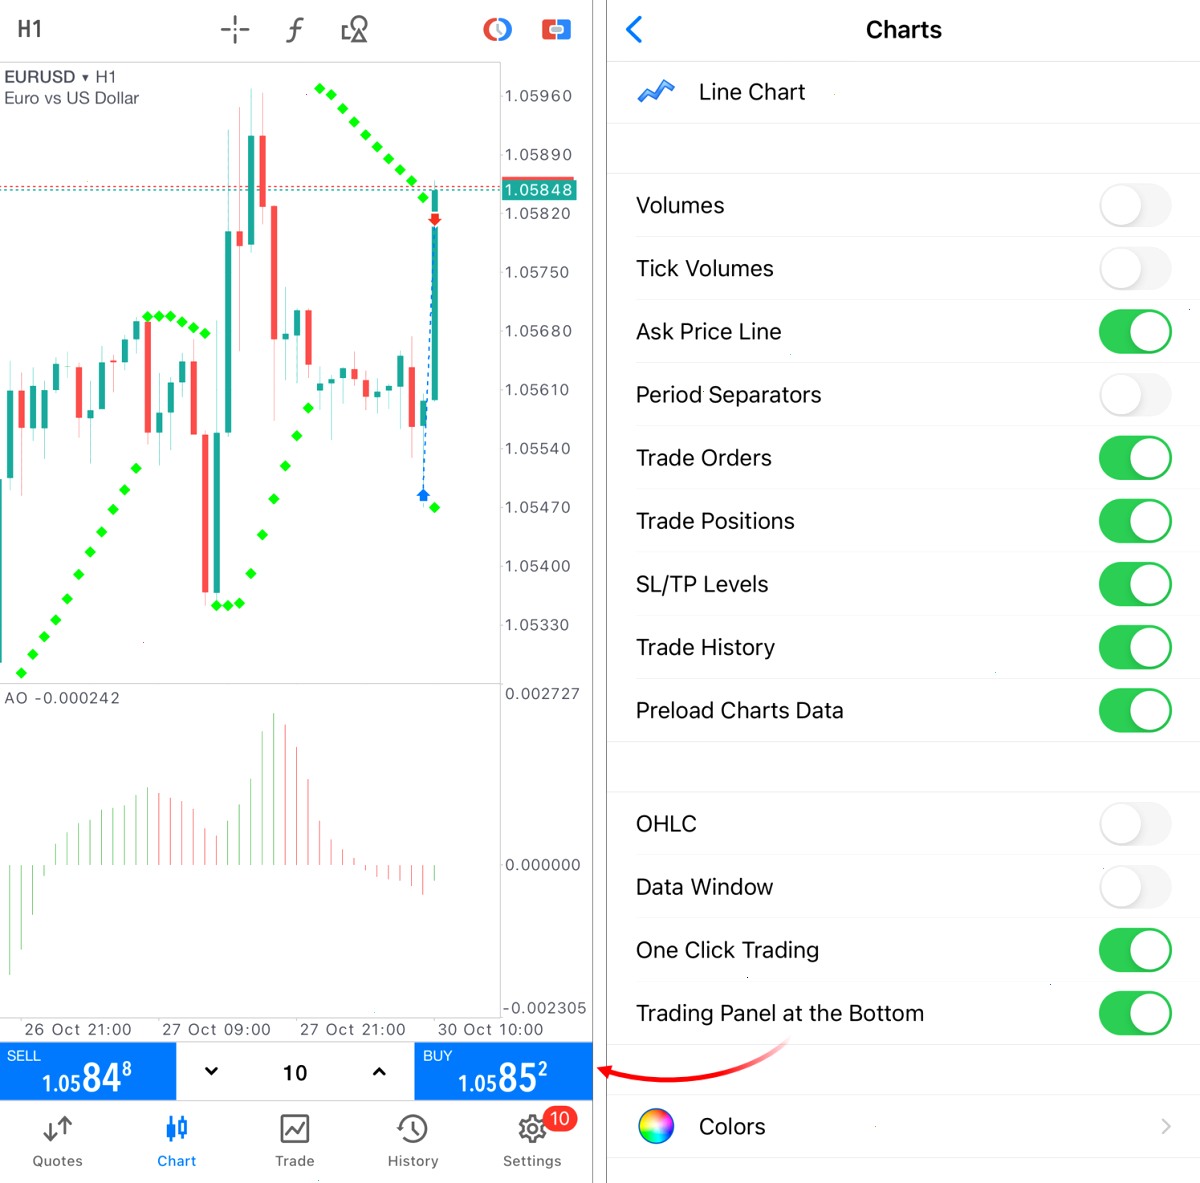
Task: Tap the BUY 1.05852 button
Action: (503, 1071)
